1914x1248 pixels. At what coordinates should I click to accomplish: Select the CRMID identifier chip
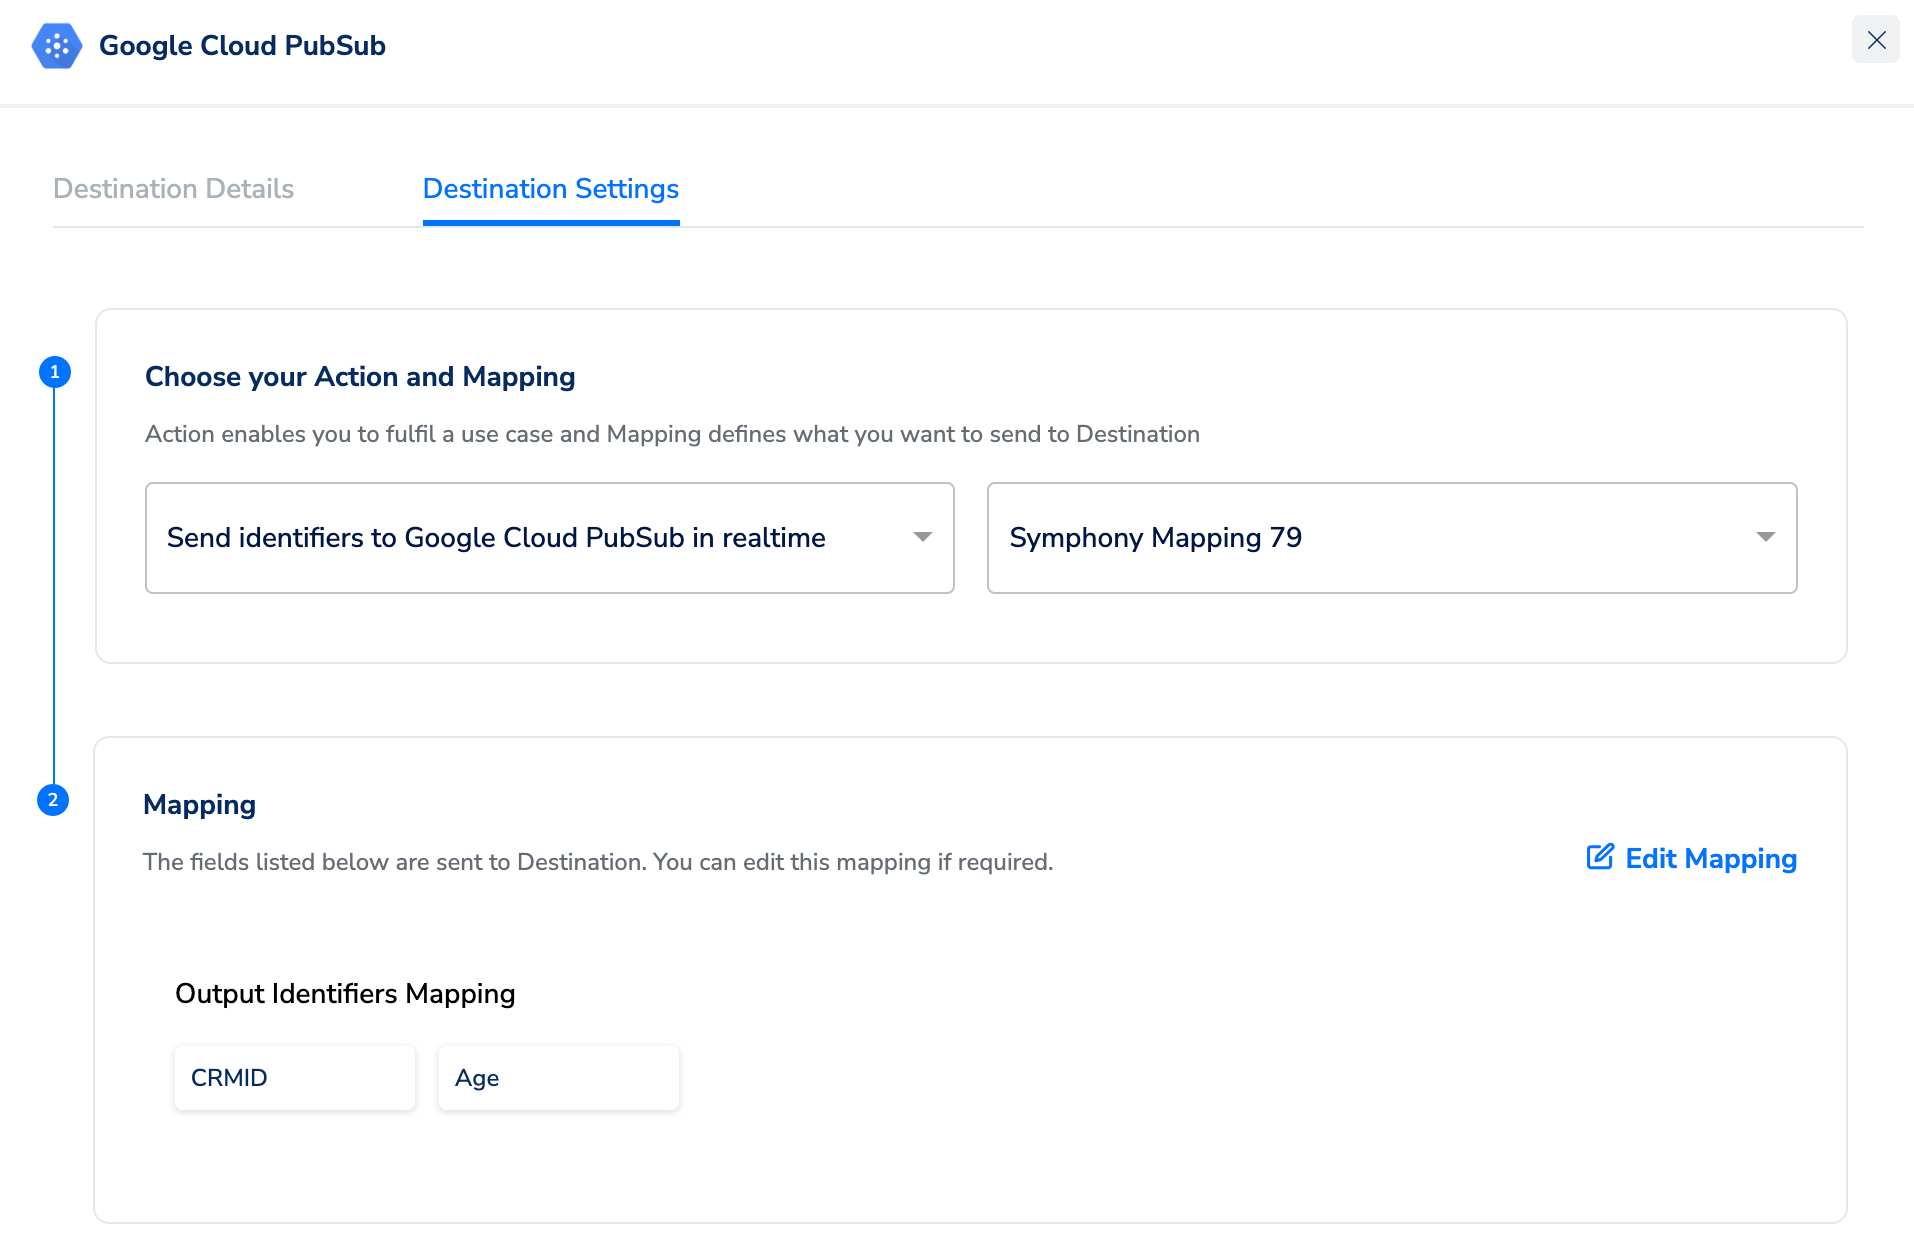click(295, 1078)
